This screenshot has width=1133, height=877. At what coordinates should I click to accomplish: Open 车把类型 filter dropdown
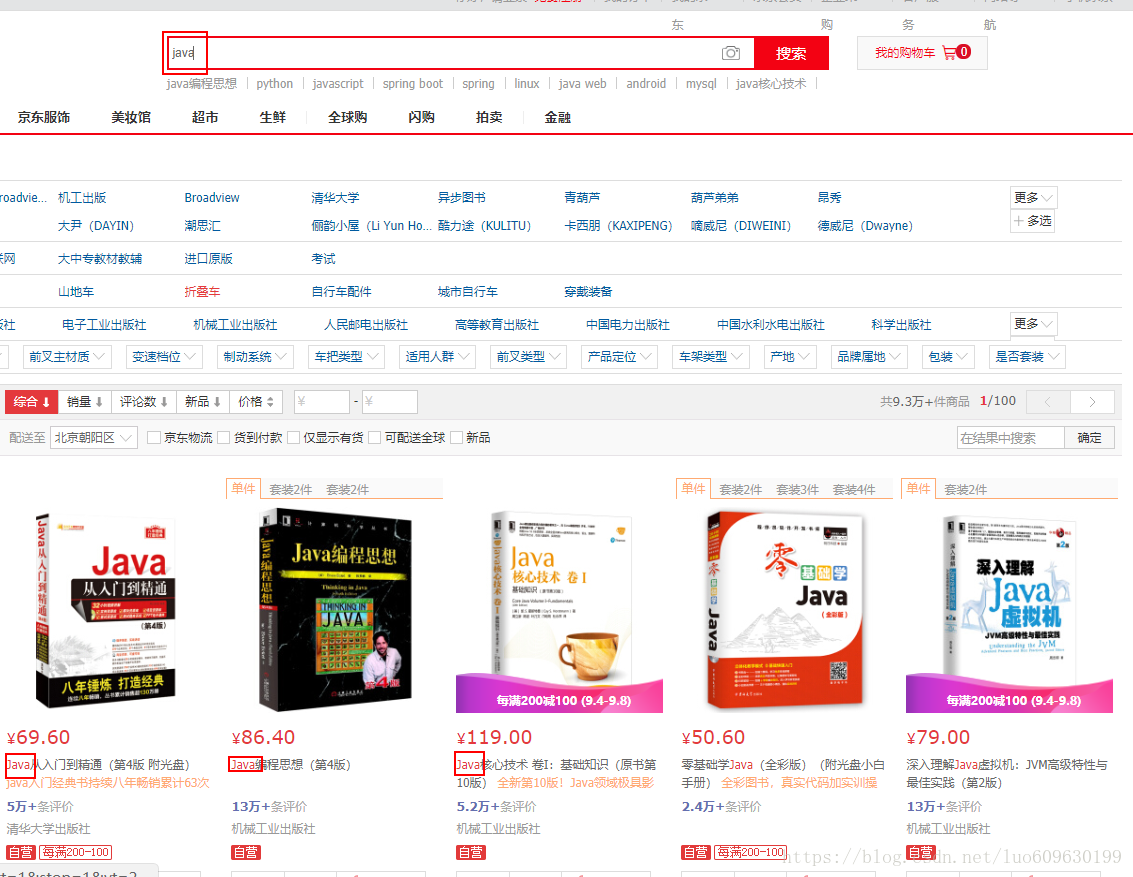[x=346, y=357]
